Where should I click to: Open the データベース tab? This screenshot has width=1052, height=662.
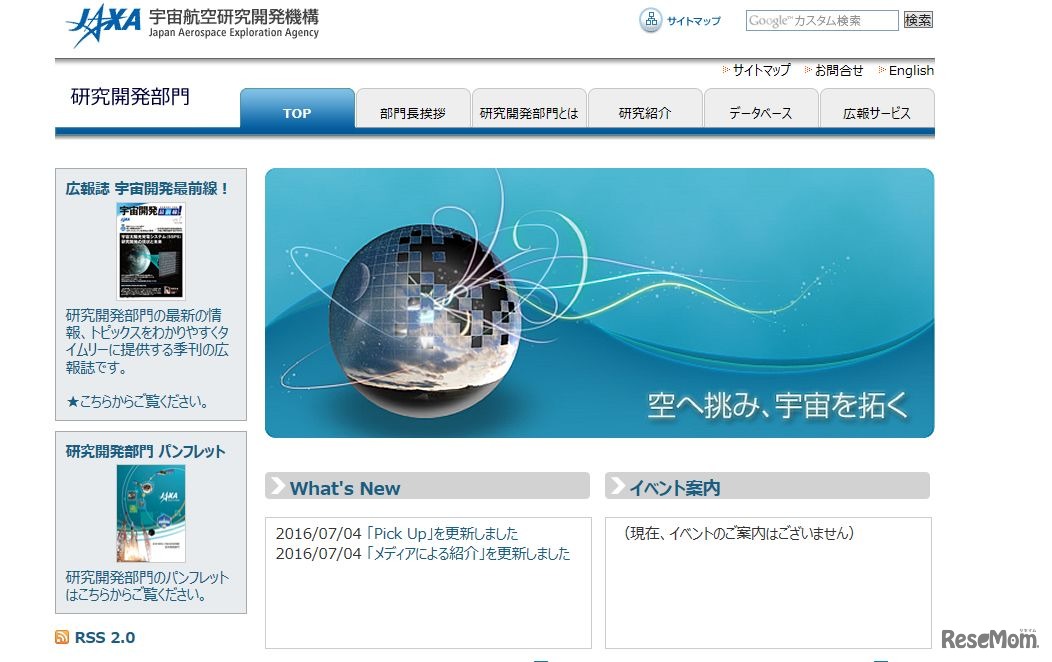[x=761, y=108]
